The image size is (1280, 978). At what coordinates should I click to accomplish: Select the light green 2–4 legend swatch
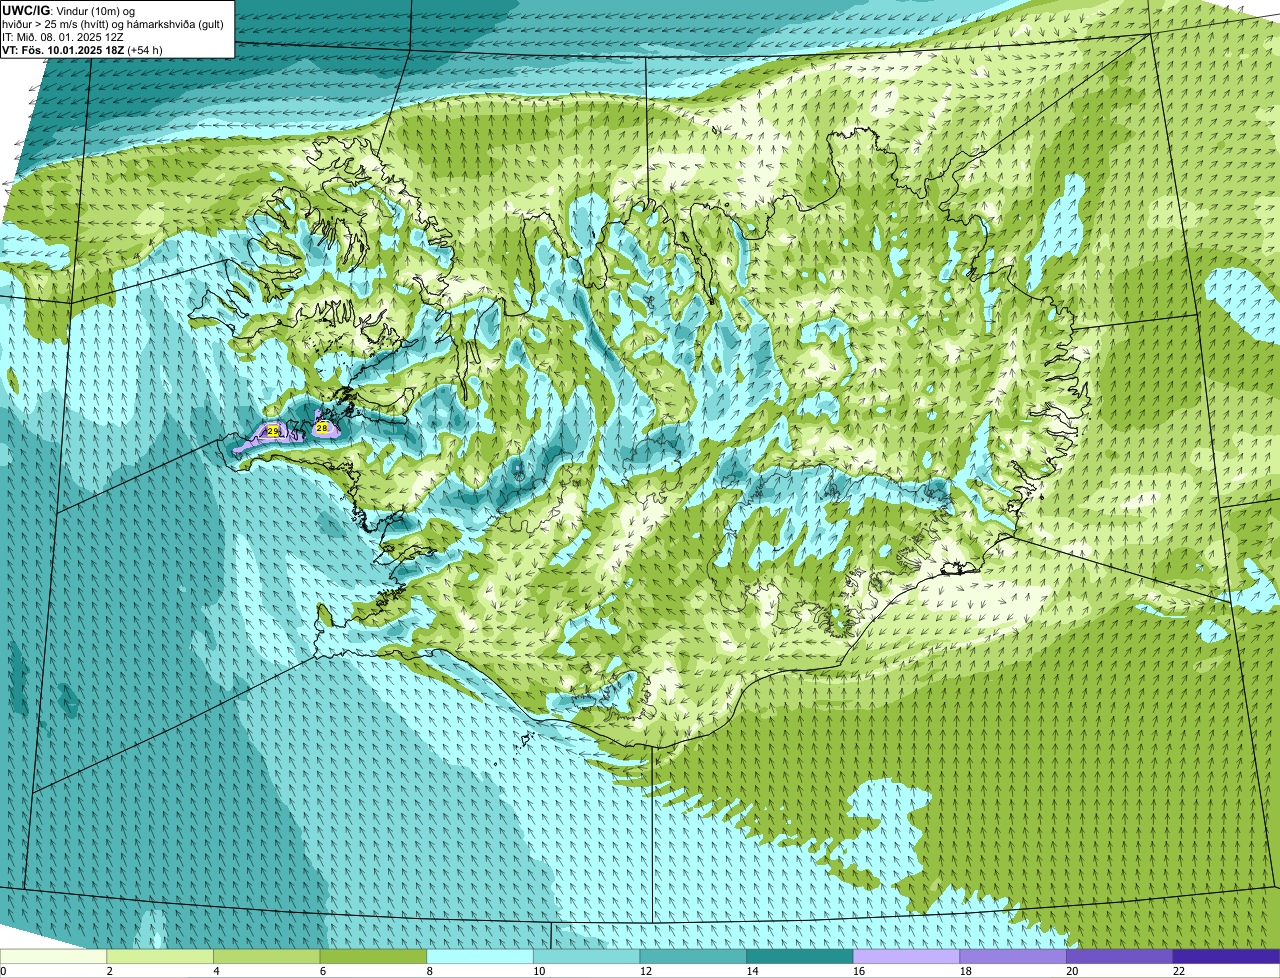pyautogui.click(x=160, y=956)
